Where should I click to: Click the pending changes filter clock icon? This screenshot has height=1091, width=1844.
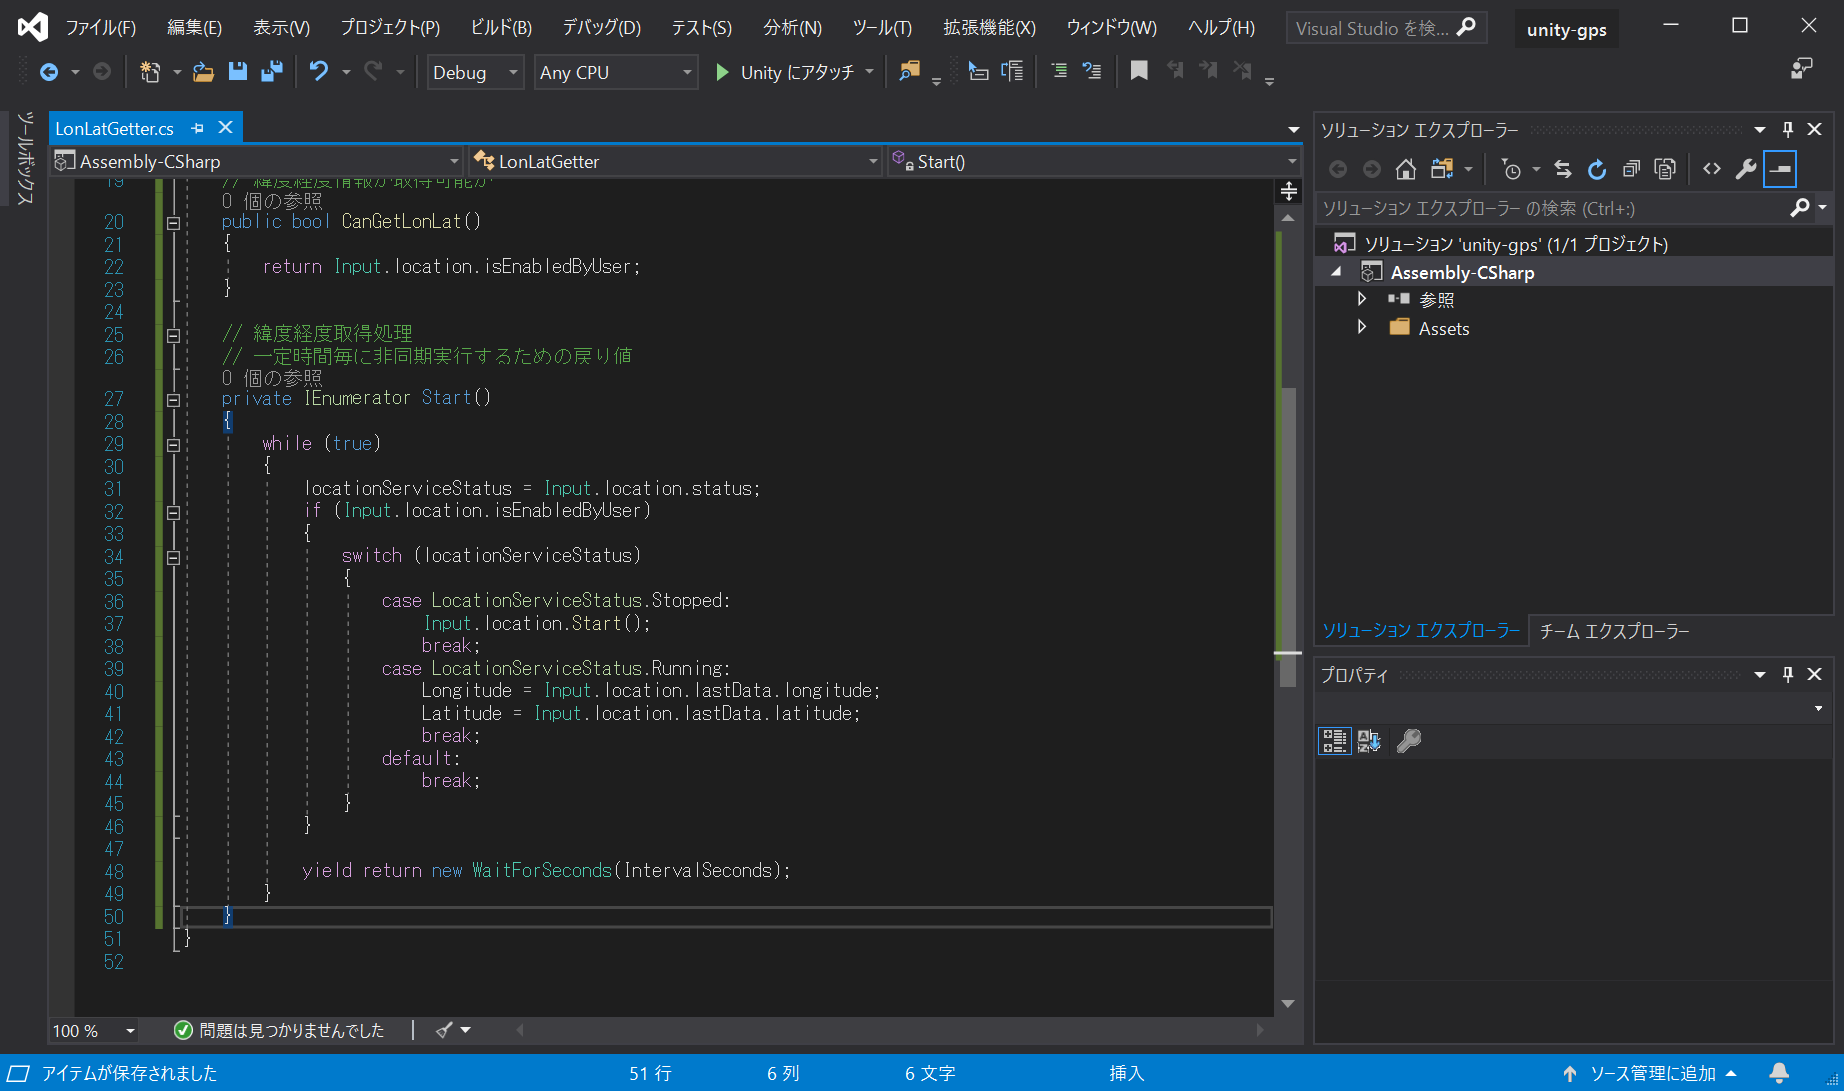tap(1511, 170)
